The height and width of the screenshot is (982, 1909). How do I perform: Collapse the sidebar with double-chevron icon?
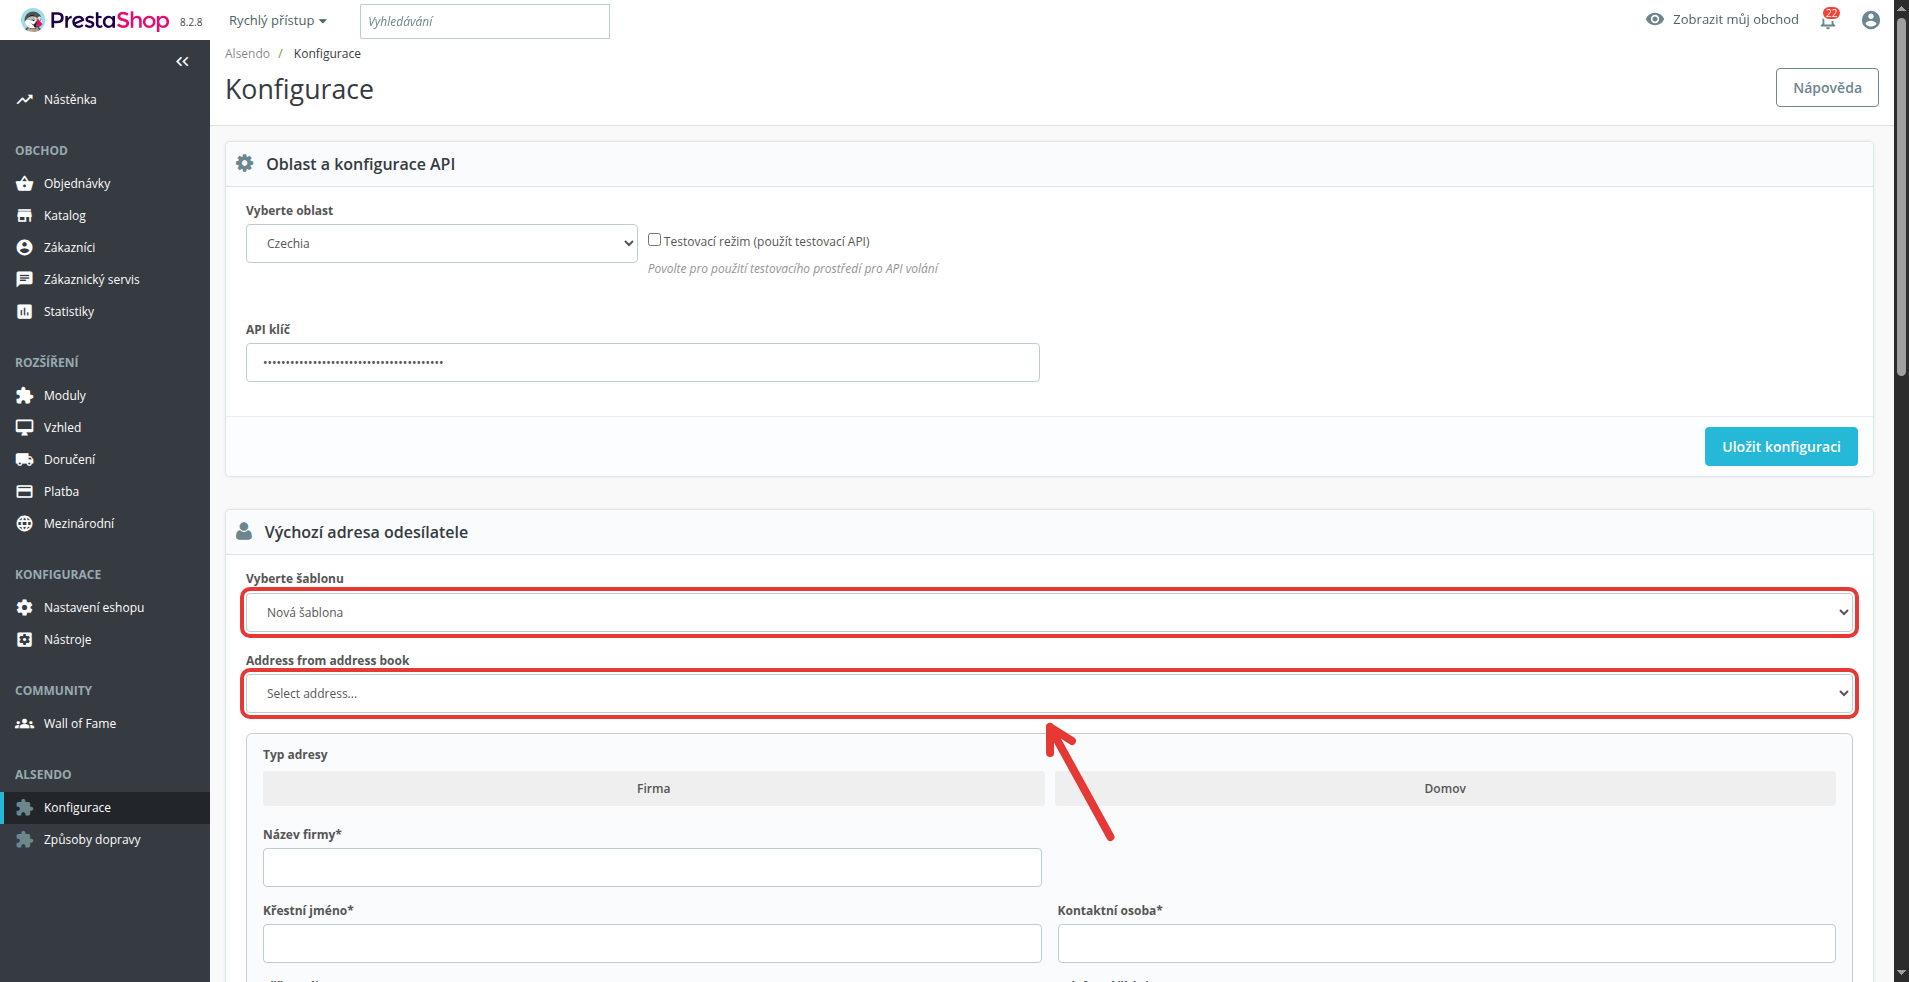coord(182,62)
